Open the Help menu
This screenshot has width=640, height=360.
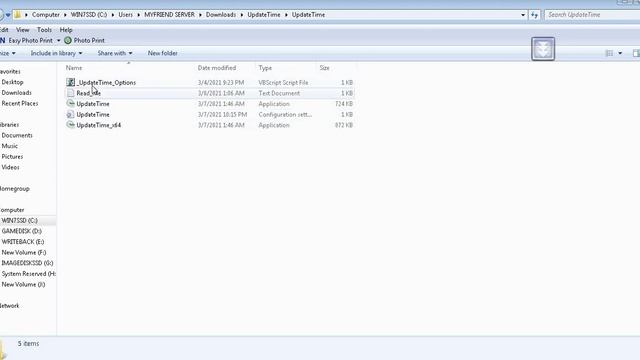coord(66,30)
